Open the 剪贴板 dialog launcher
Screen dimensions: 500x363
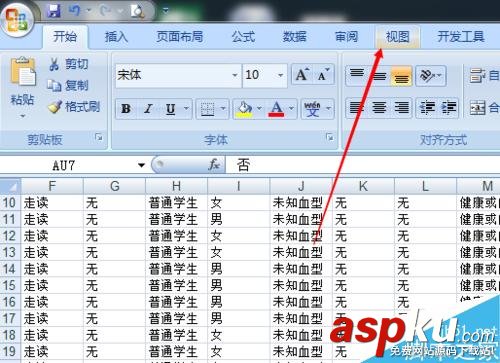point(99,137)
